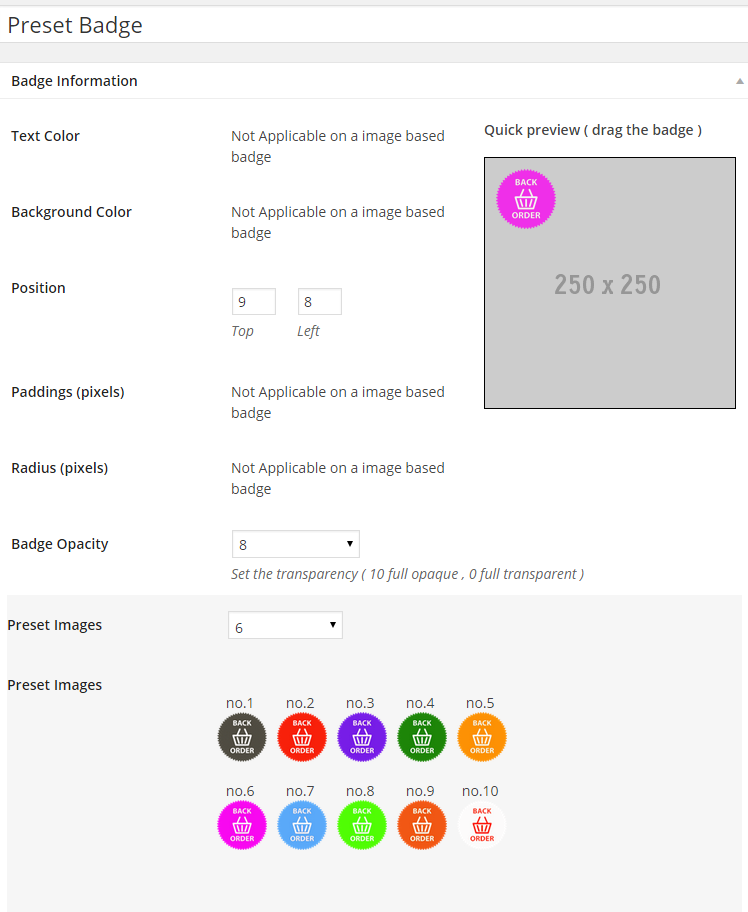Select the magenta no.6 preset badge
748x912 pixels.
[242, 825]
